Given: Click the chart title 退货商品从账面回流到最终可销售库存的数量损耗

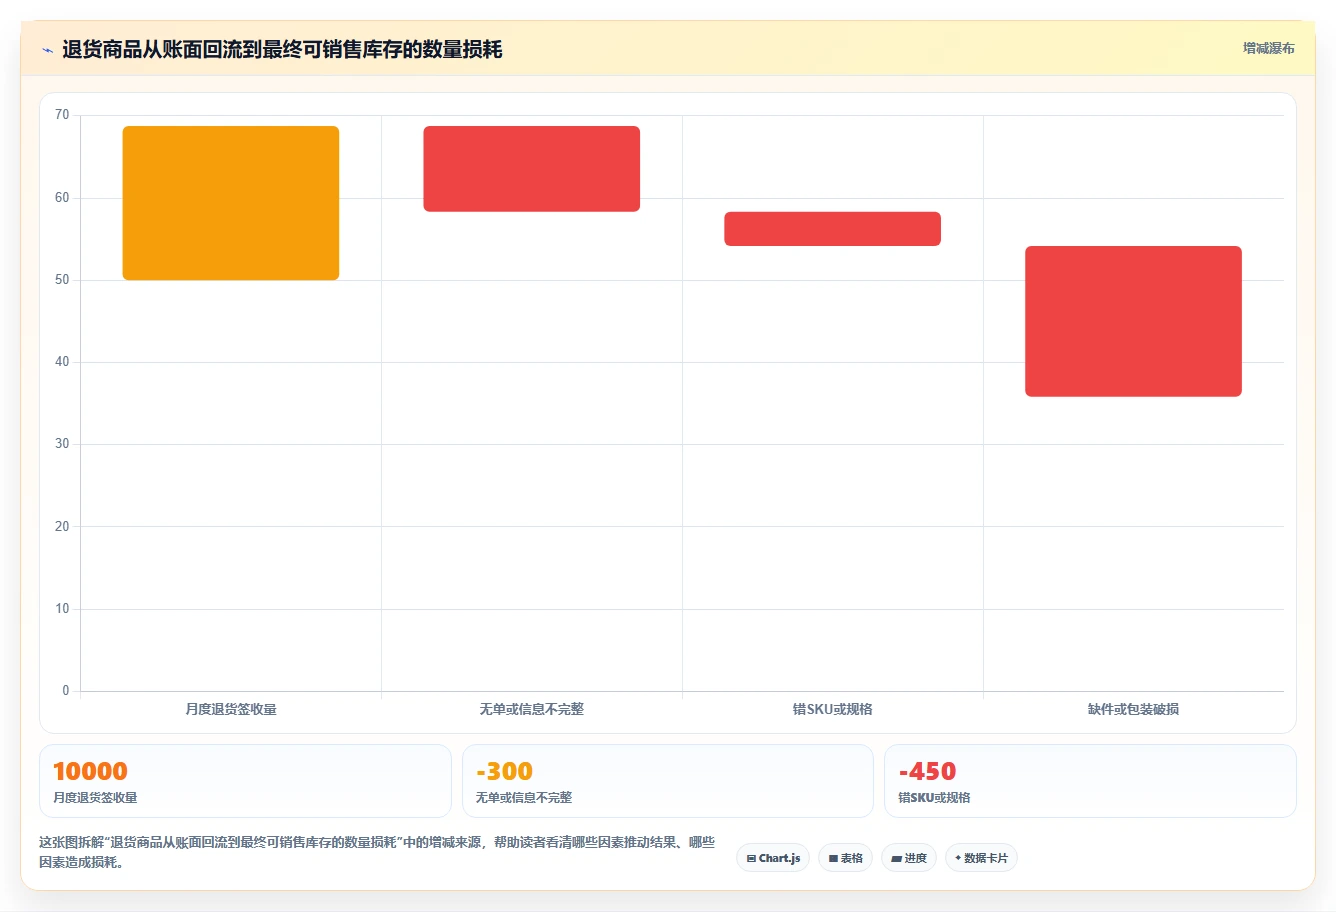Looking at the screenshot, I should point(282,50).
